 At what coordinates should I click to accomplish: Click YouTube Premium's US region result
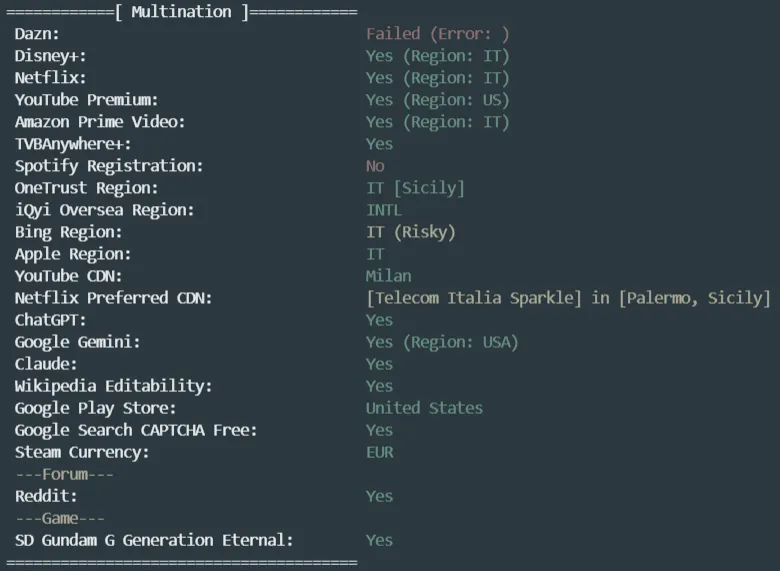(x=437, y=100)
